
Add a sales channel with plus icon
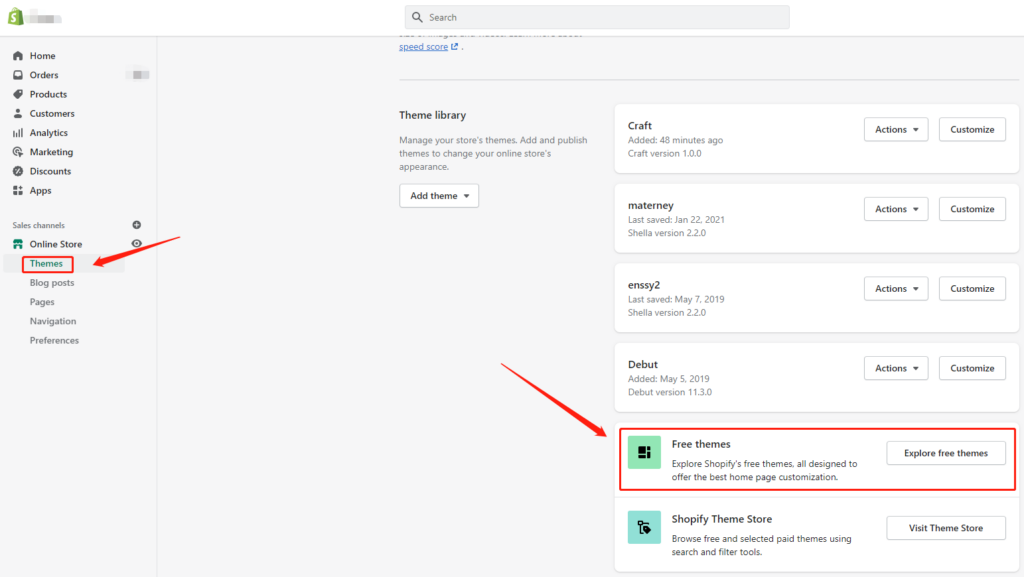136,225
